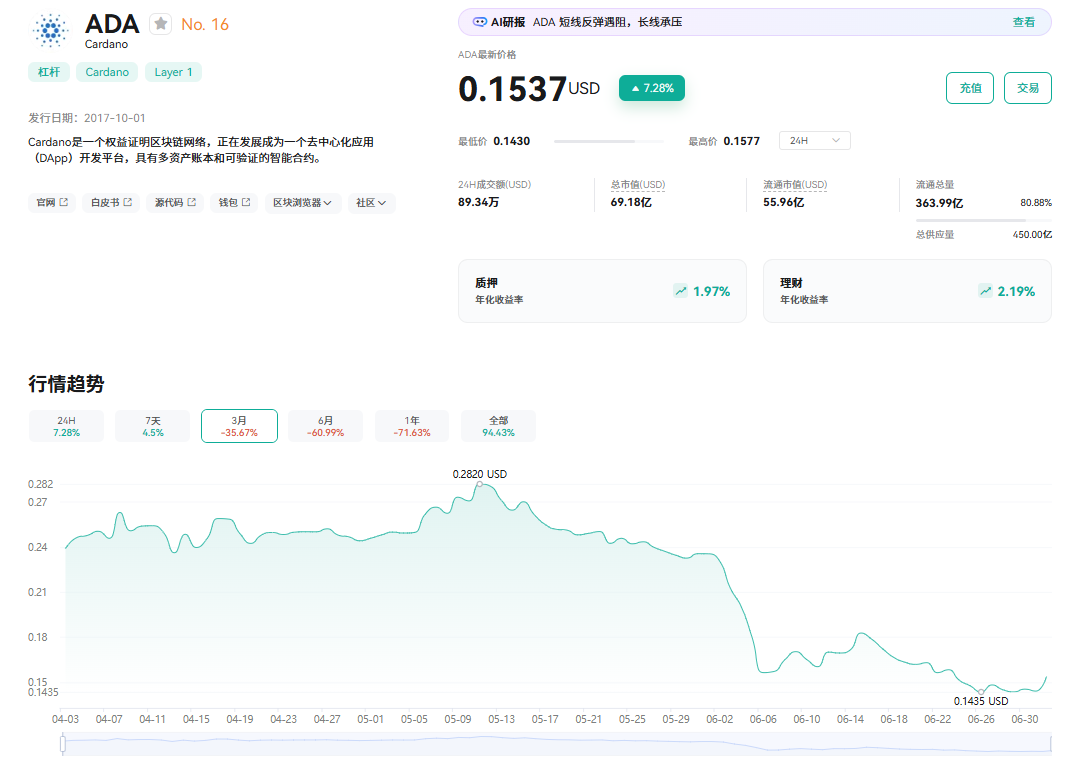
Task: Click the 行情趋势 heading
Action: (66, 384)
